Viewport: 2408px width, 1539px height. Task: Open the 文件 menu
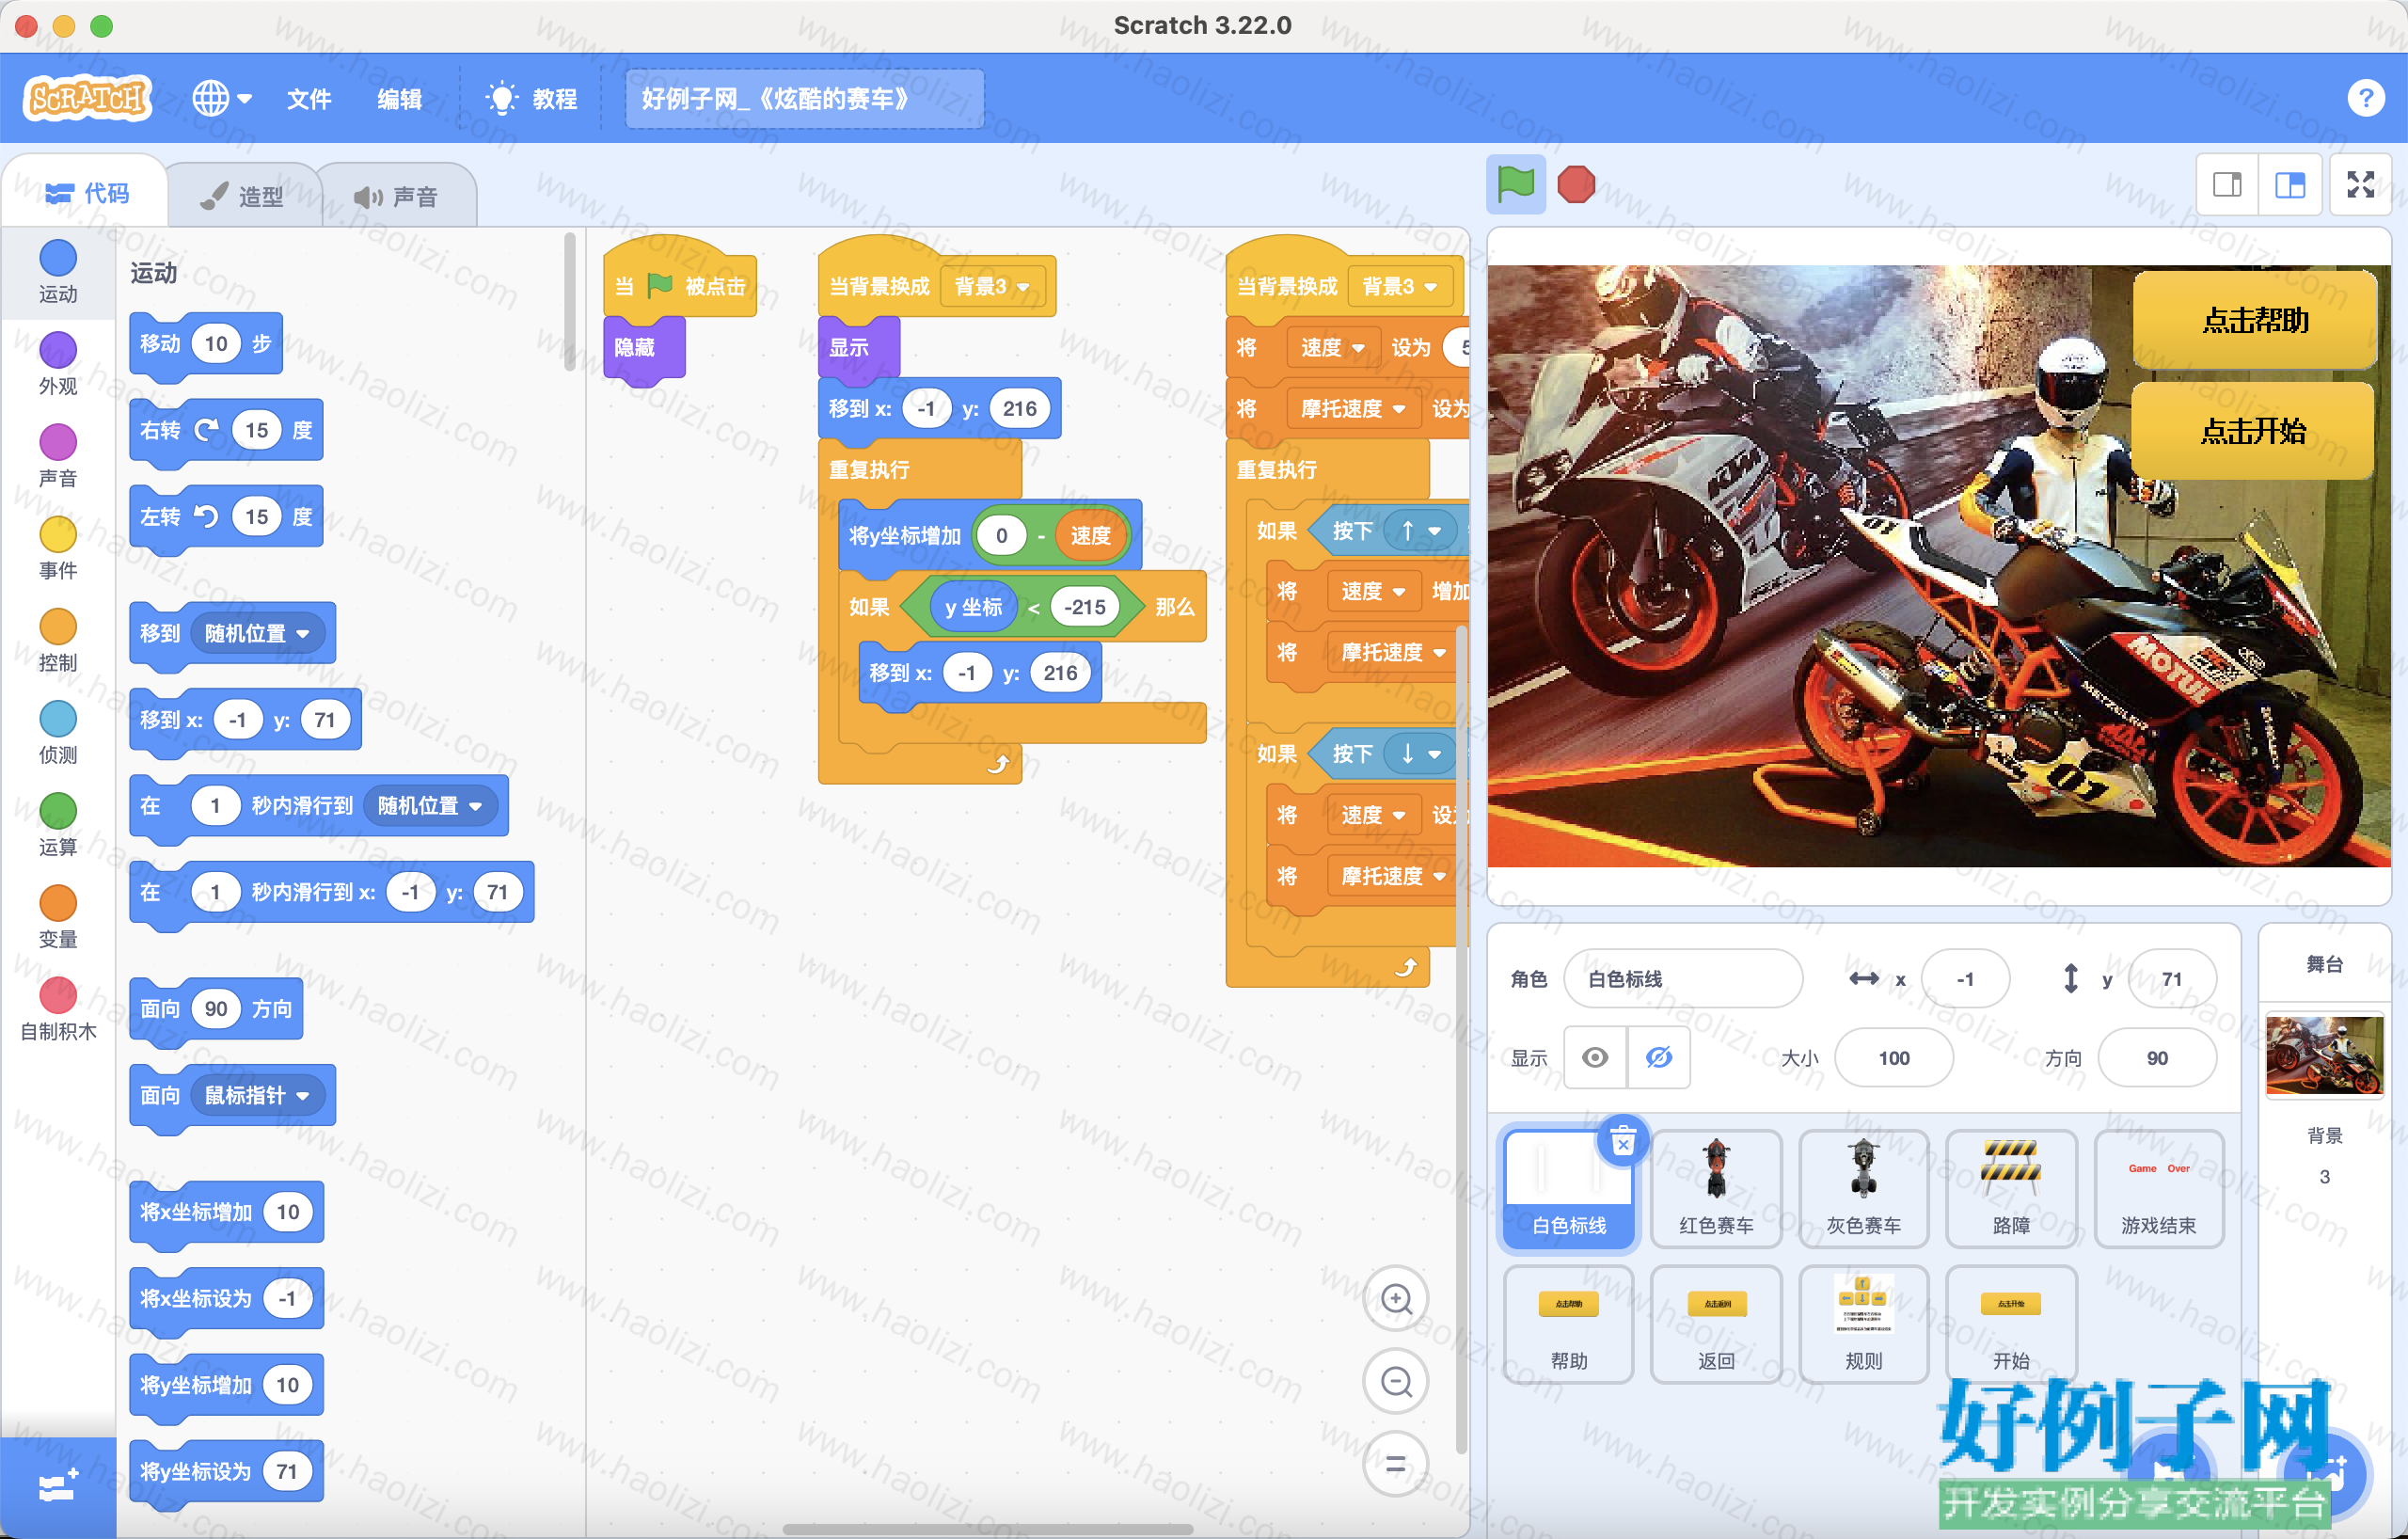pos(309,98)
